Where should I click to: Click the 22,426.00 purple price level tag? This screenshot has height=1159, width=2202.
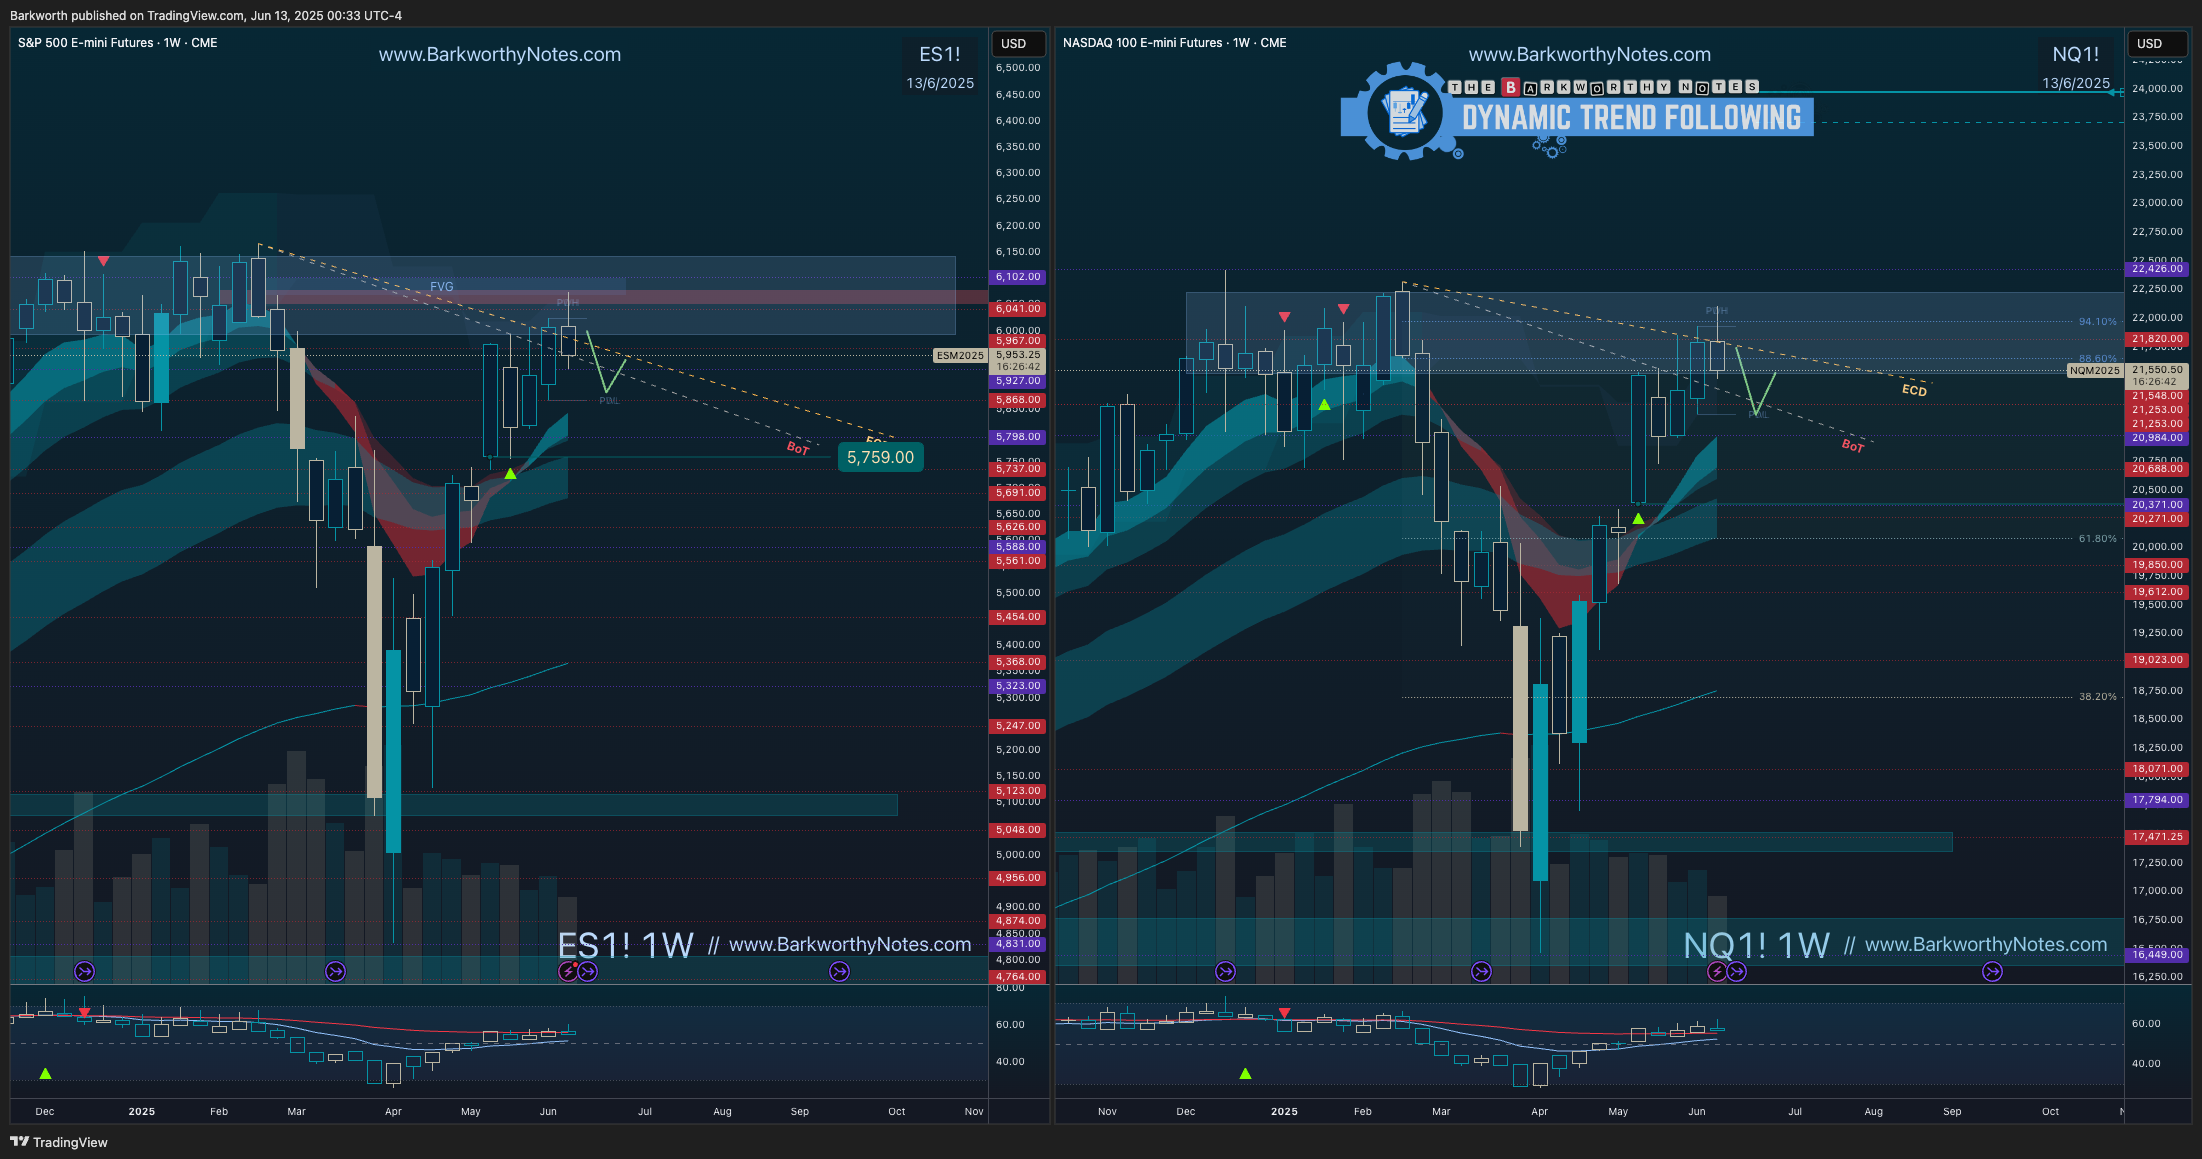point(2157,269)
